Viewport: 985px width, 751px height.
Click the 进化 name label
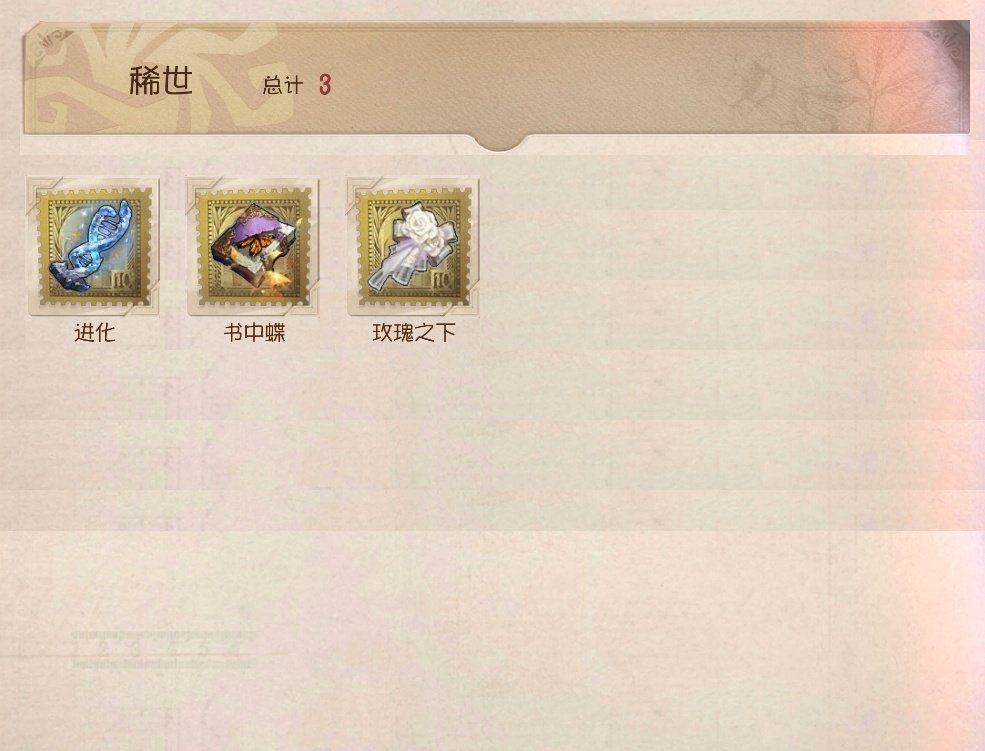click(x=94, y=332)
